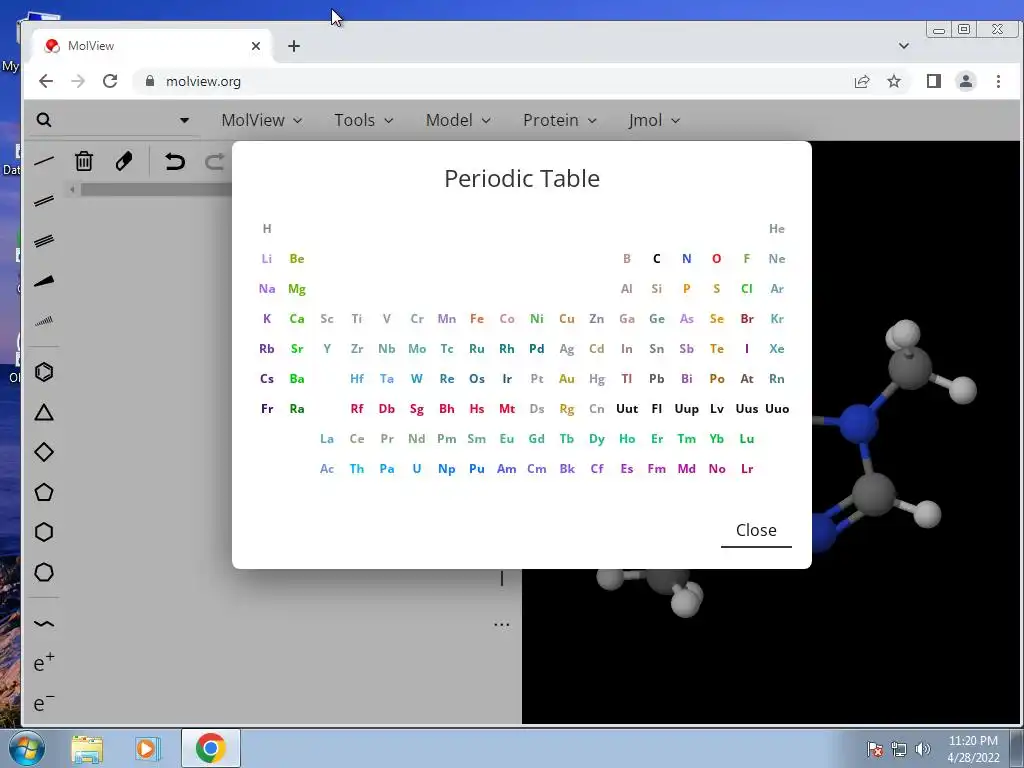The height and width of the screenshot is (768, 1024).
Task: Pick Nitrogen (N) in the periodic table
Action: tap(686, 259)
